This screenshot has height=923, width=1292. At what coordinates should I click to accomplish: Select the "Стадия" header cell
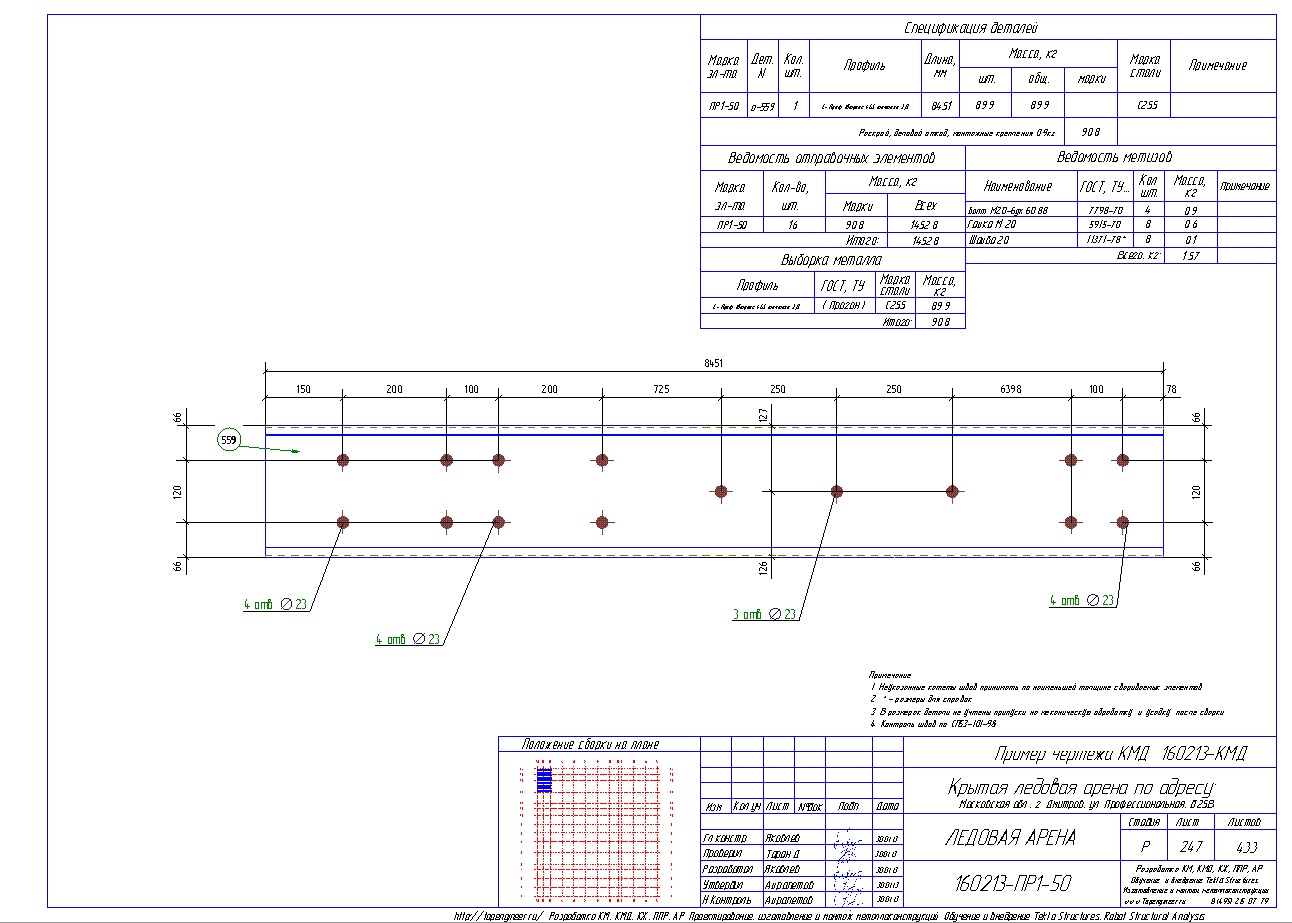tap(1143, 822)
